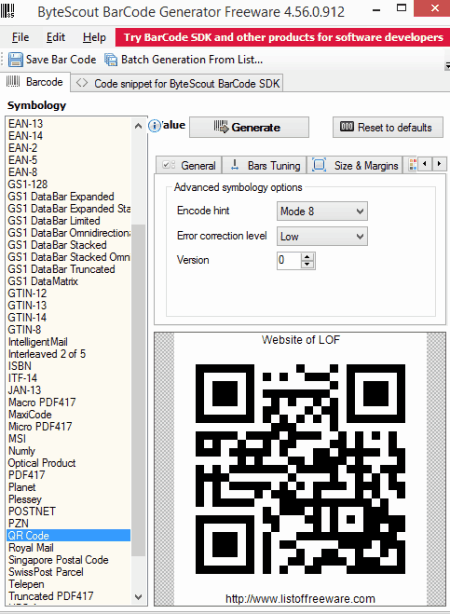
Task: Click the Reset to defaults button
Action: coord(388,127)
